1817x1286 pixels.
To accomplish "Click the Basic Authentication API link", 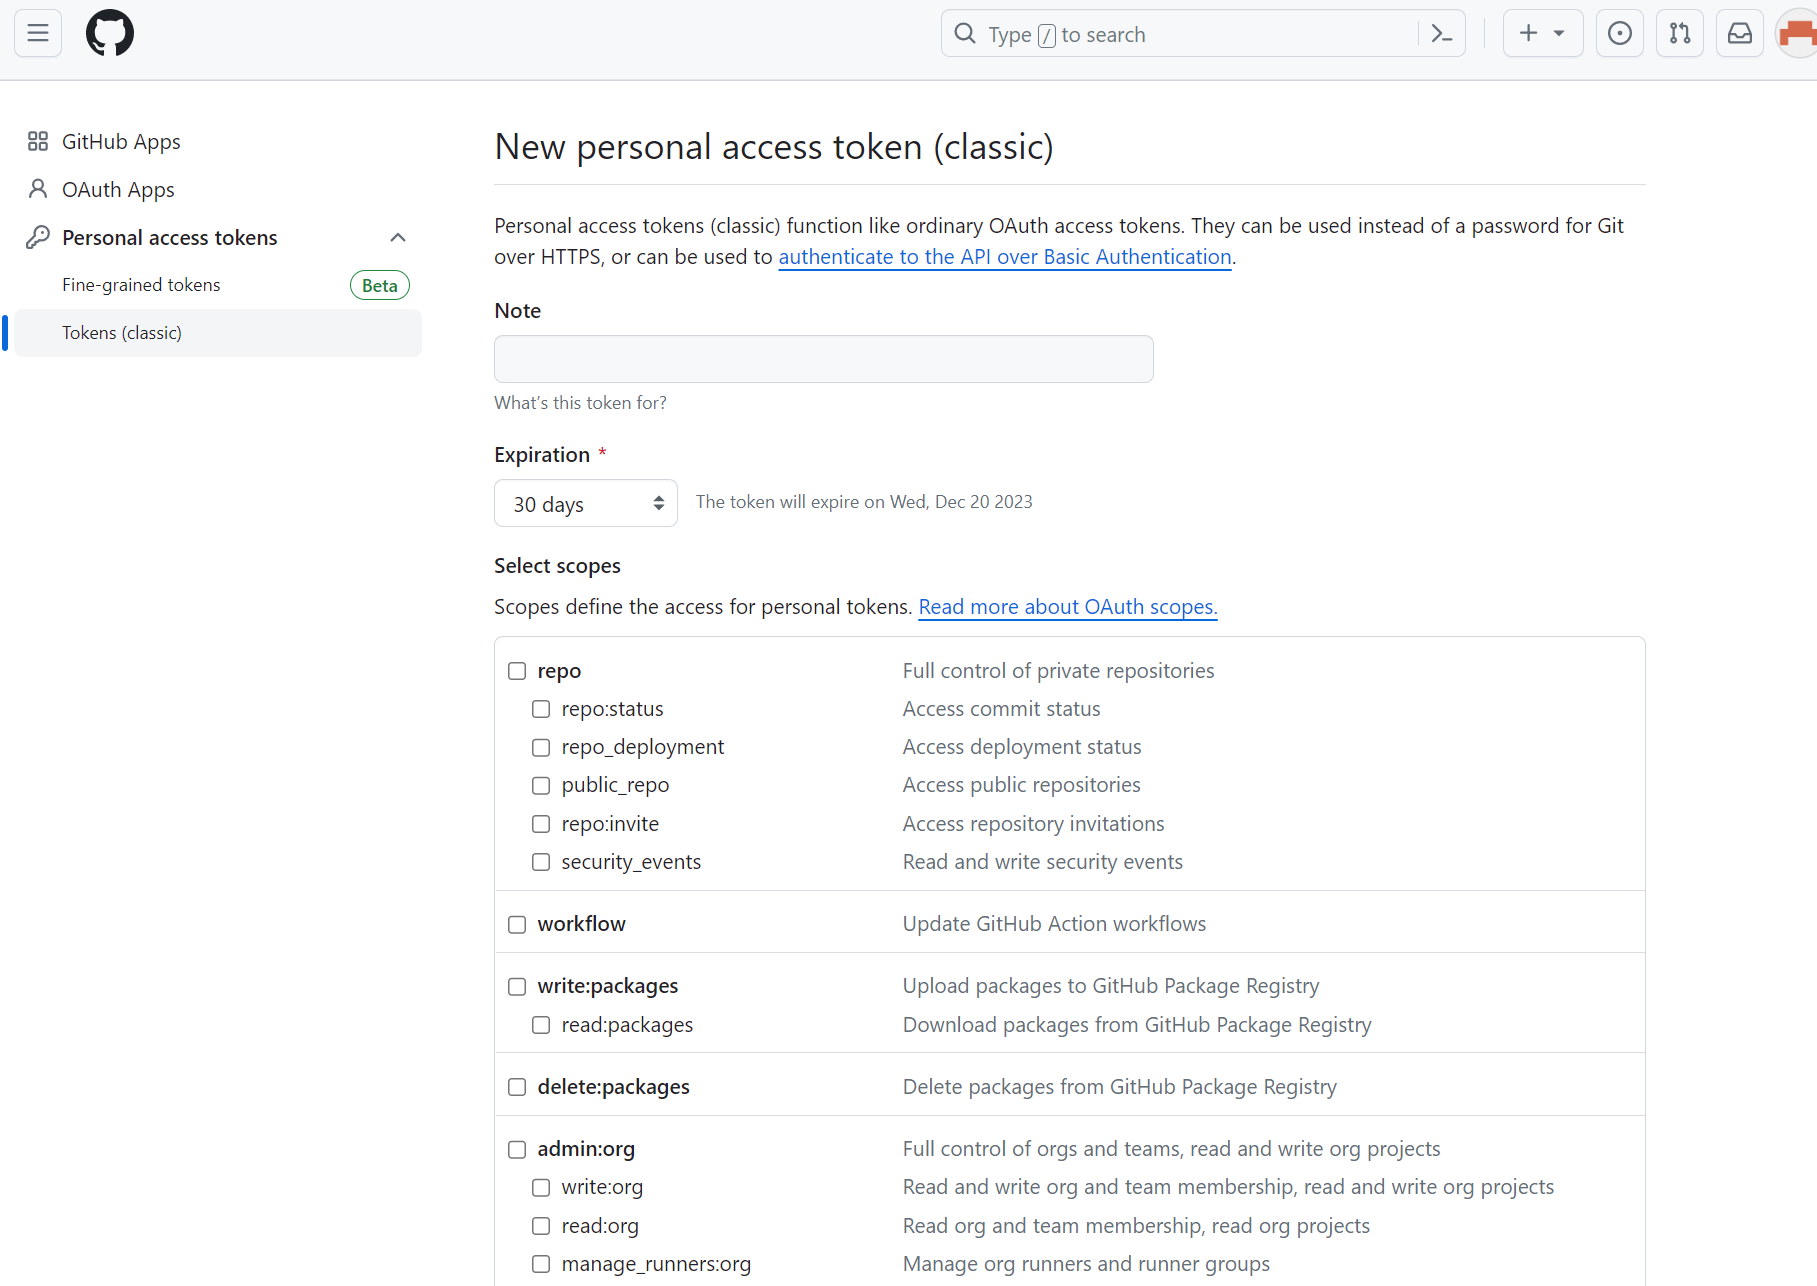I will [1005, 256].
